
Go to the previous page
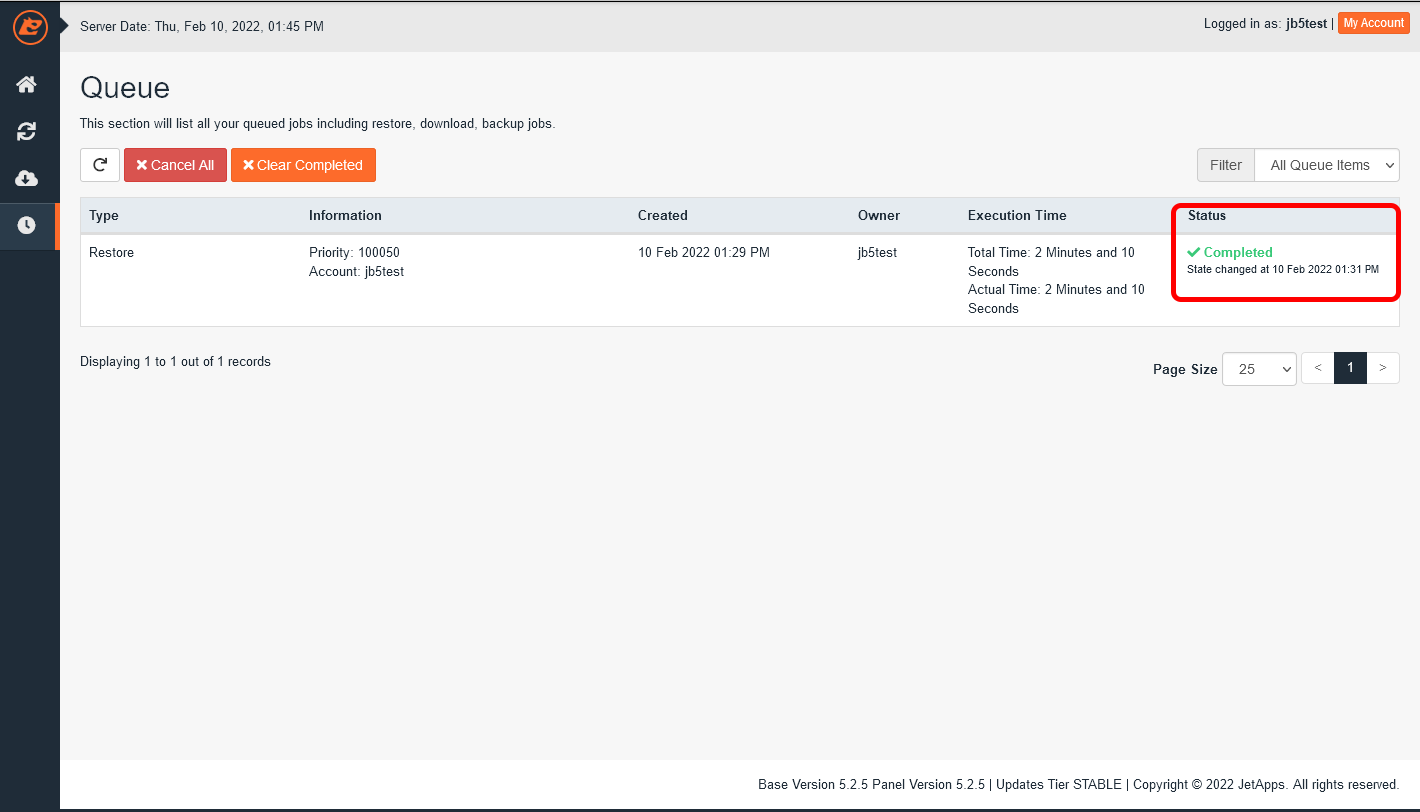click(1317, 368)
